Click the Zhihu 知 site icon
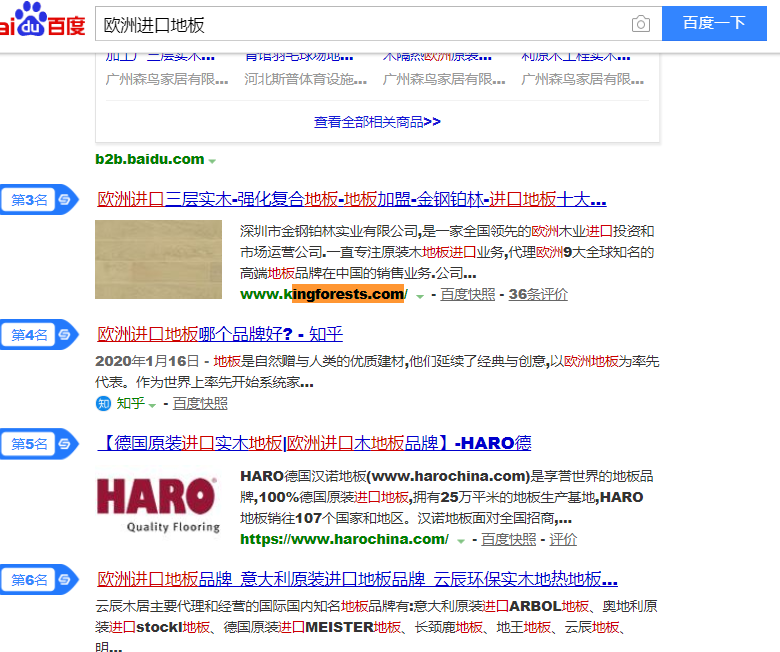The image size is (780, 652). [x=103, y=403]
